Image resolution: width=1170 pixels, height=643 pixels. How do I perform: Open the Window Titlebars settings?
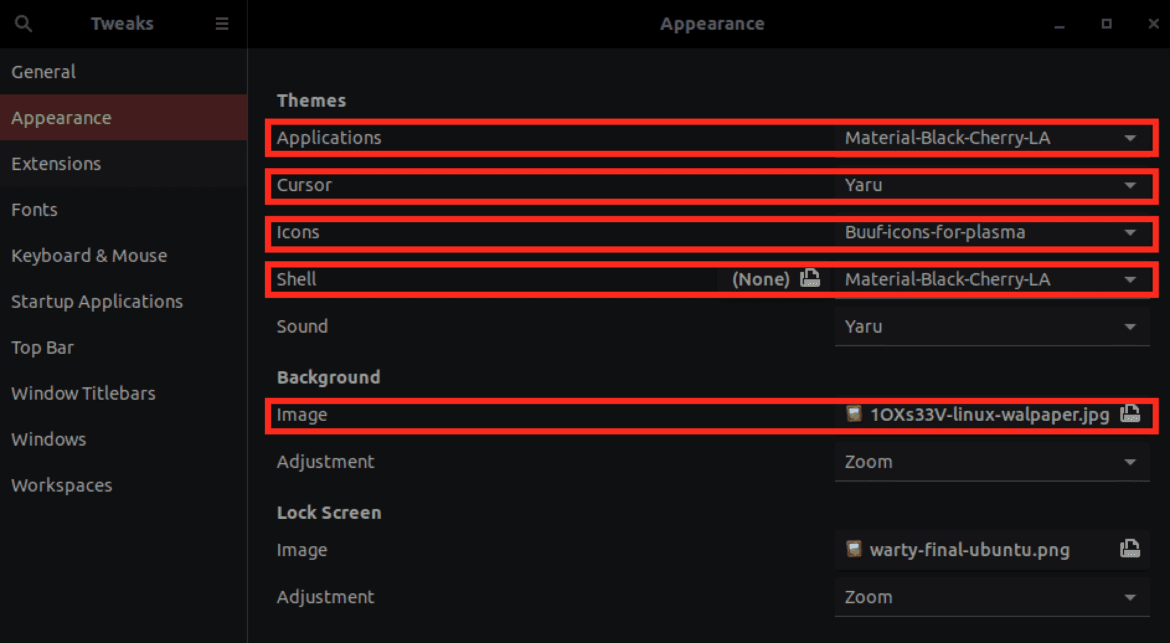(x=83, y=393)
